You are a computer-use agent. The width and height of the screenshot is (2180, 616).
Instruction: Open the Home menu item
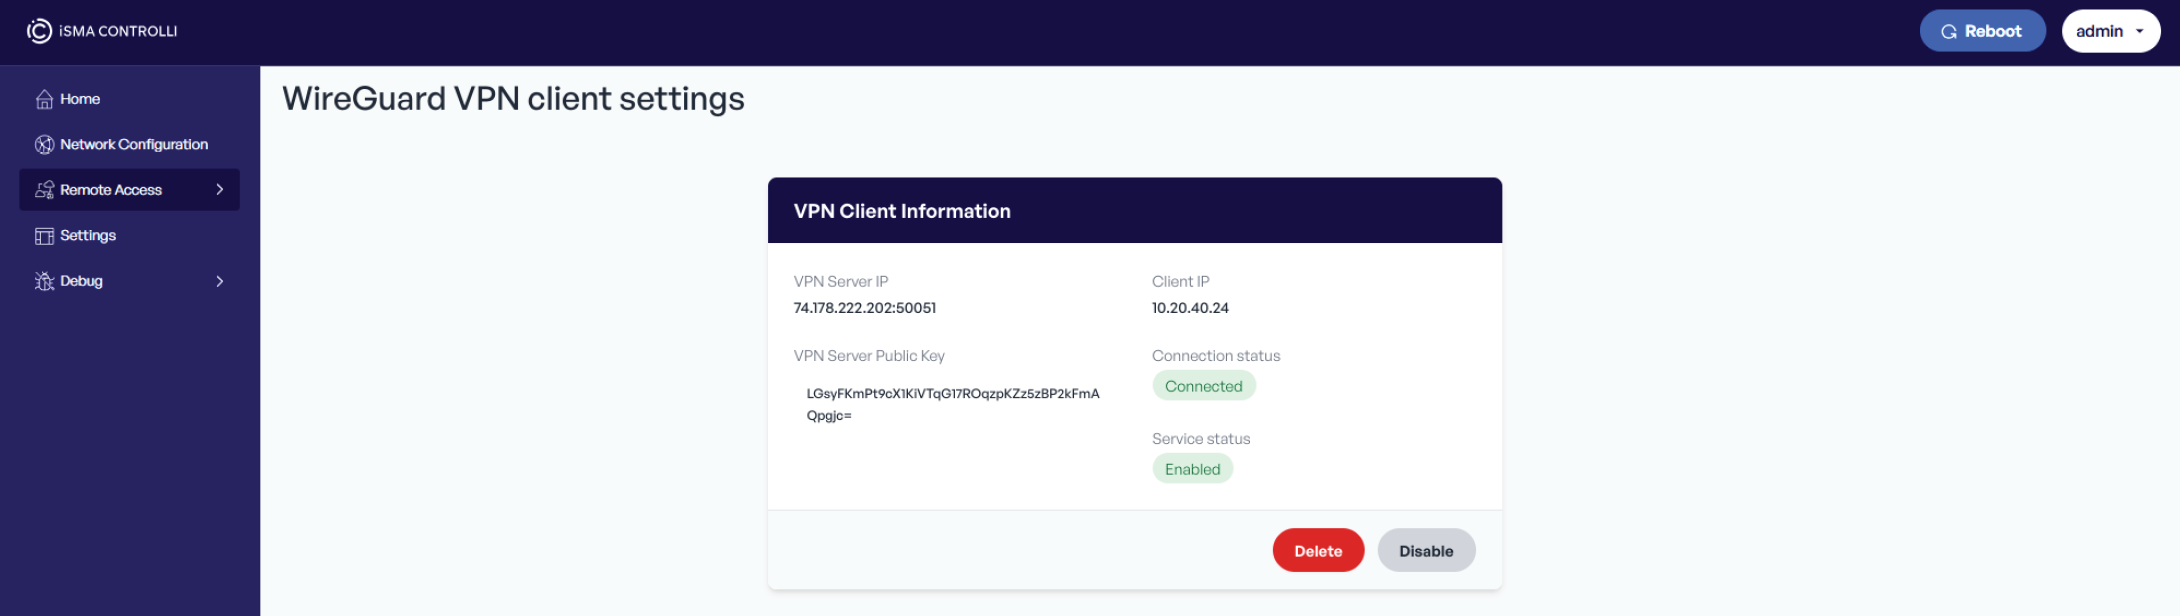(129, 99)
